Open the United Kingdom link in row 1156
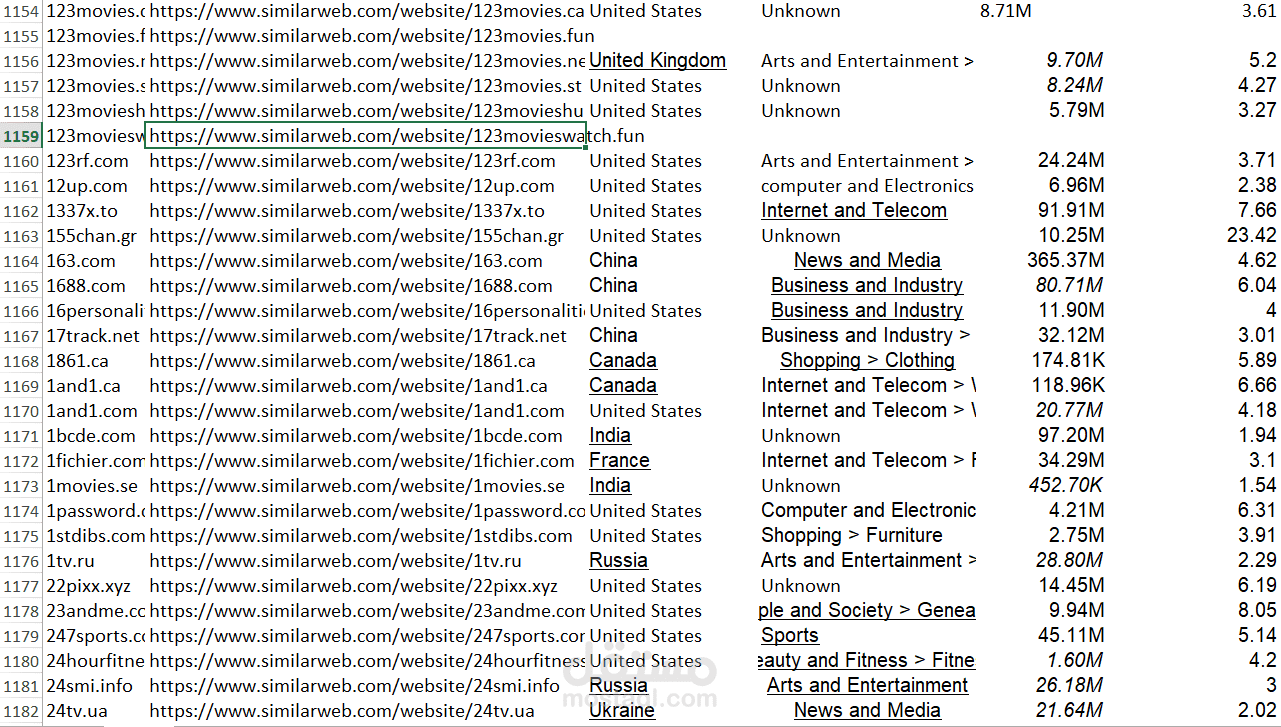 click(657, 61)
